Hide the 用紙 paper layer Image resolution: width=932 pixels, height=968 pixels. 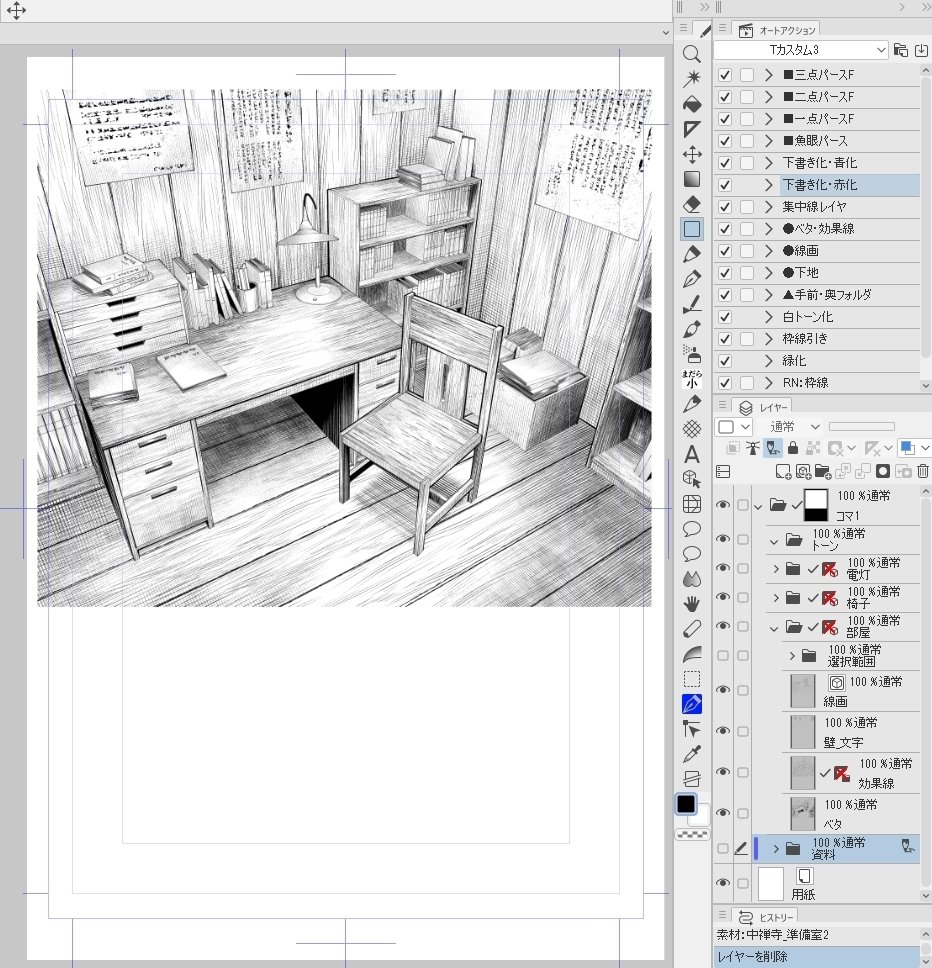pyautogui.click(x=722, y=883)
